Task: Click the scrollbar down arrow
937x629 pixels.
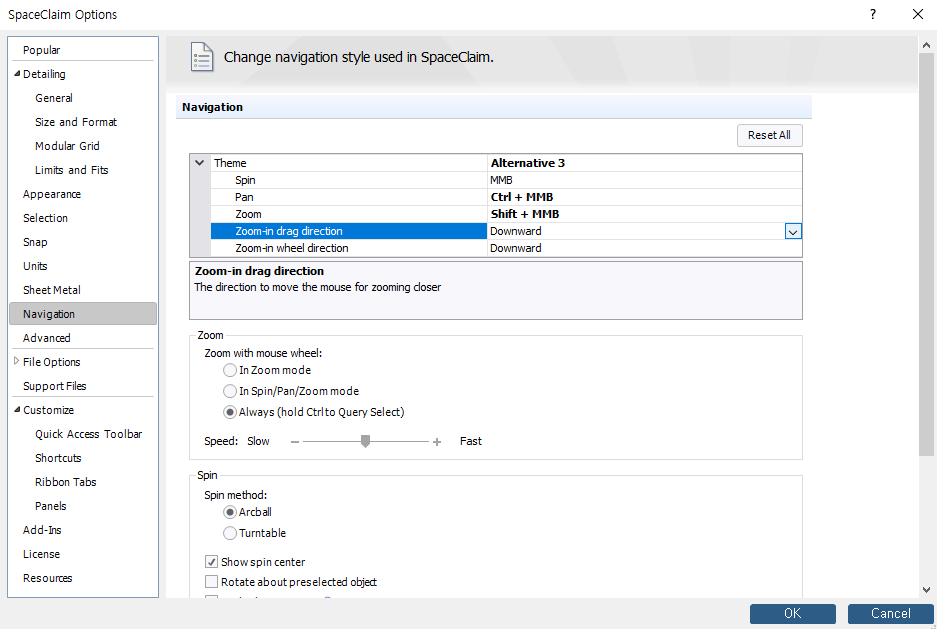Action: click(926, 590)
